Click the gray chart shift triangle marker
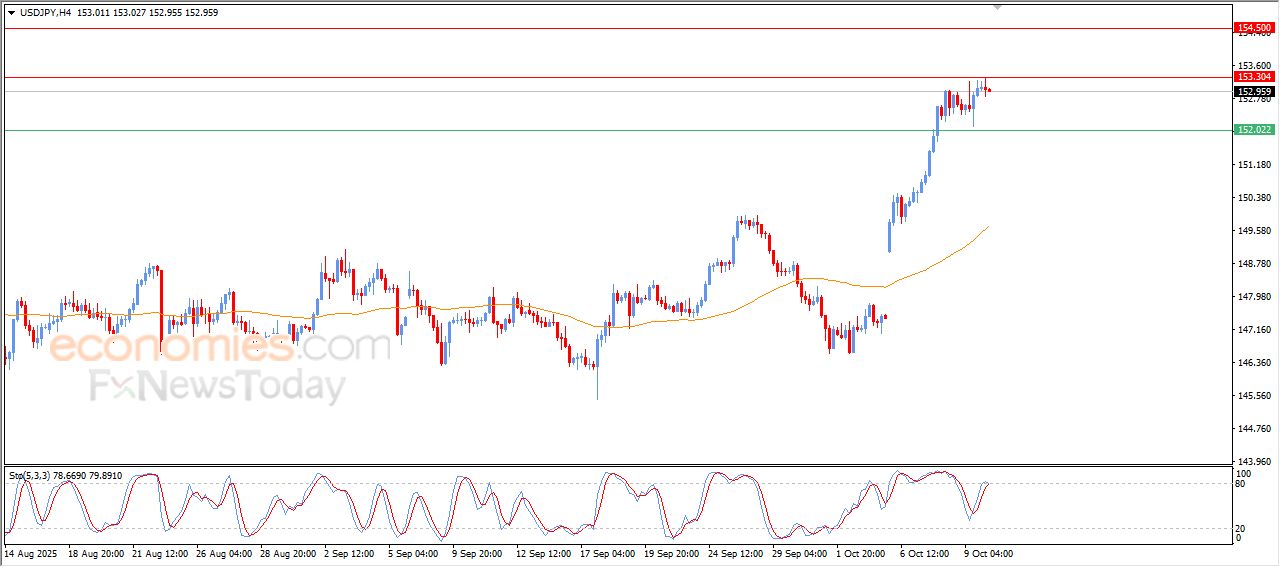This screenshot has height=567, width=1280. pyautogui.click(x=997, y=7)
